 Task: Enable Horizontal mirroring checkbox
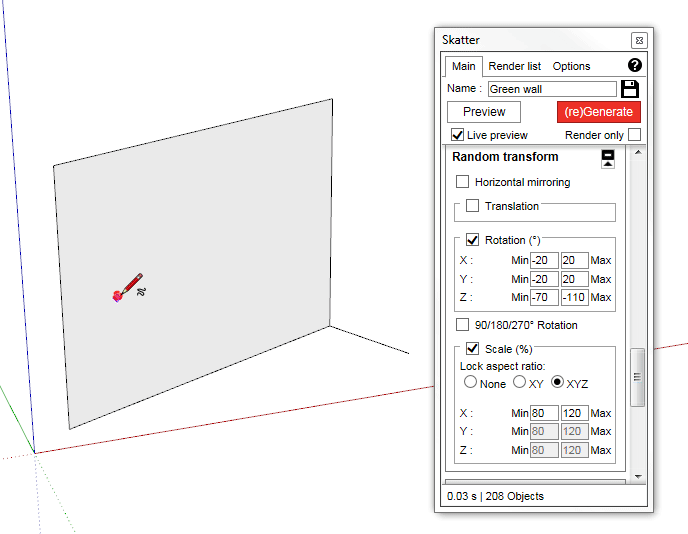coord(462,182)
